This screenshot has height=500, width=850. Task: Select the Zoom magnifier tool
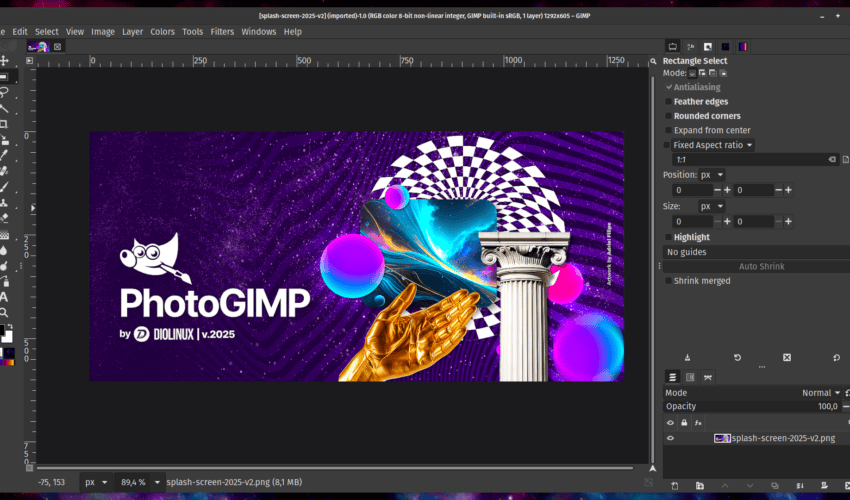(x=4, y=313)
